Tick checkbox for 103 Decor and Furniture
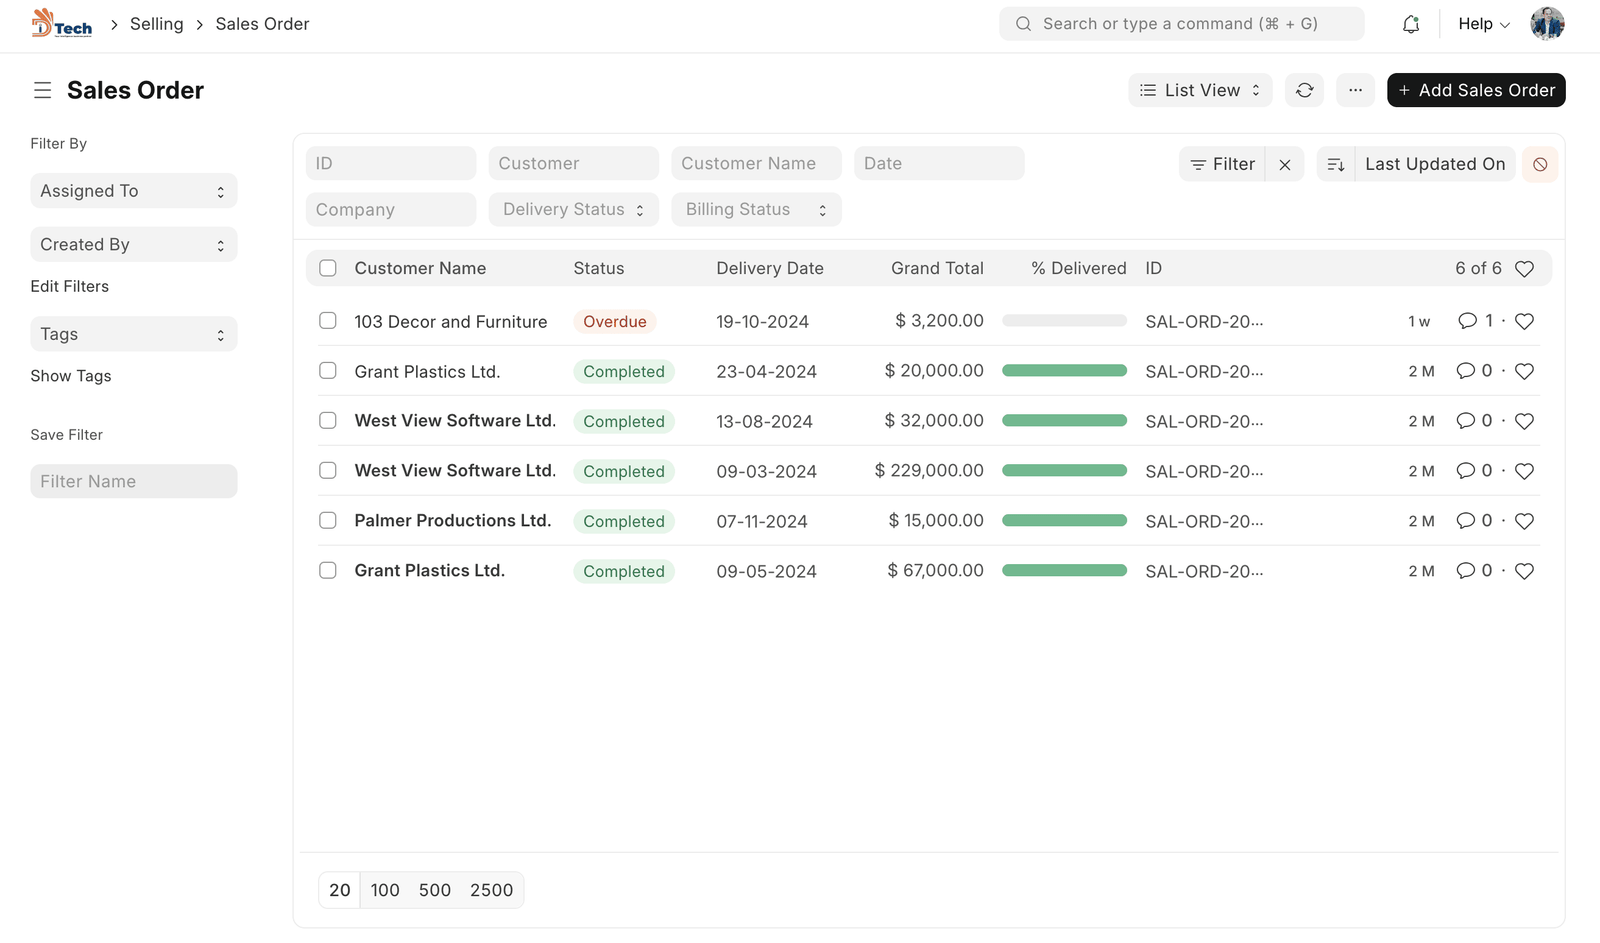 pos(328,321)
